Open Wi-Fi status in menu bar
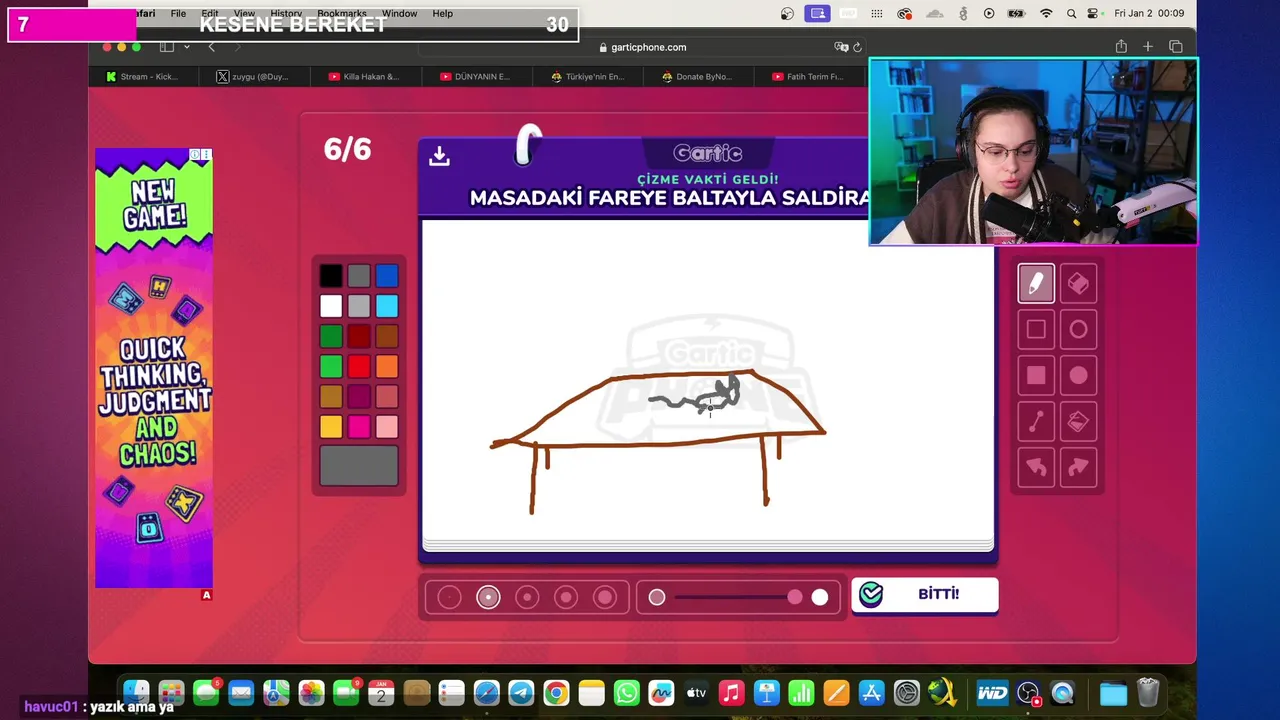The image size is (1280, 720). [1046, 13]
